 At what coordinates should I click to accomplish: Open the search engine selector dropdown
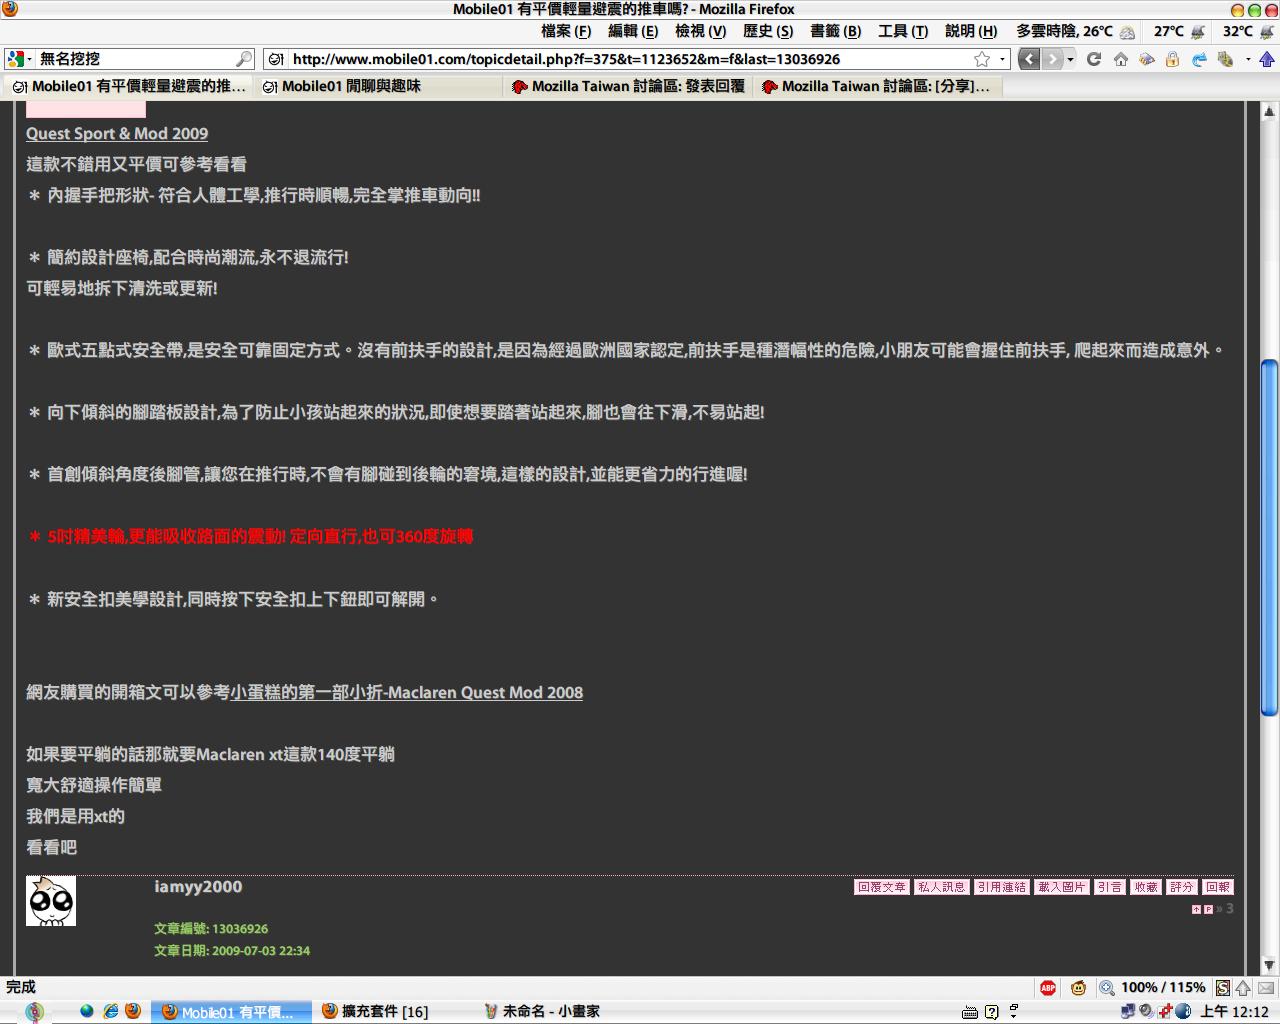pyautogui.click(x=20, y=59)
